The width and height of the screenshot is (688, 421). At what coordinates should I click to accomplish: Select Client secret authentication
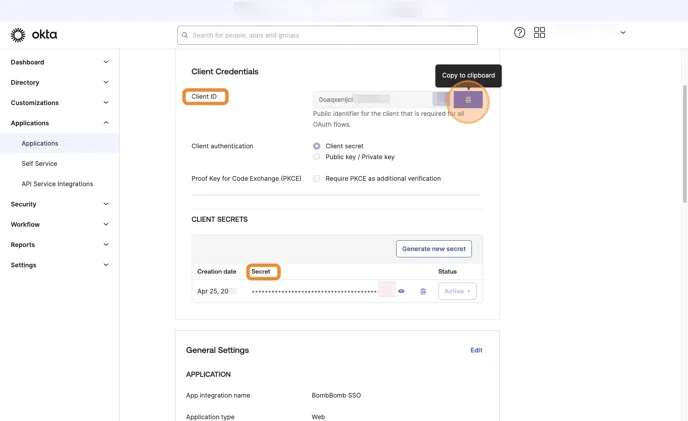coord(316,146)
